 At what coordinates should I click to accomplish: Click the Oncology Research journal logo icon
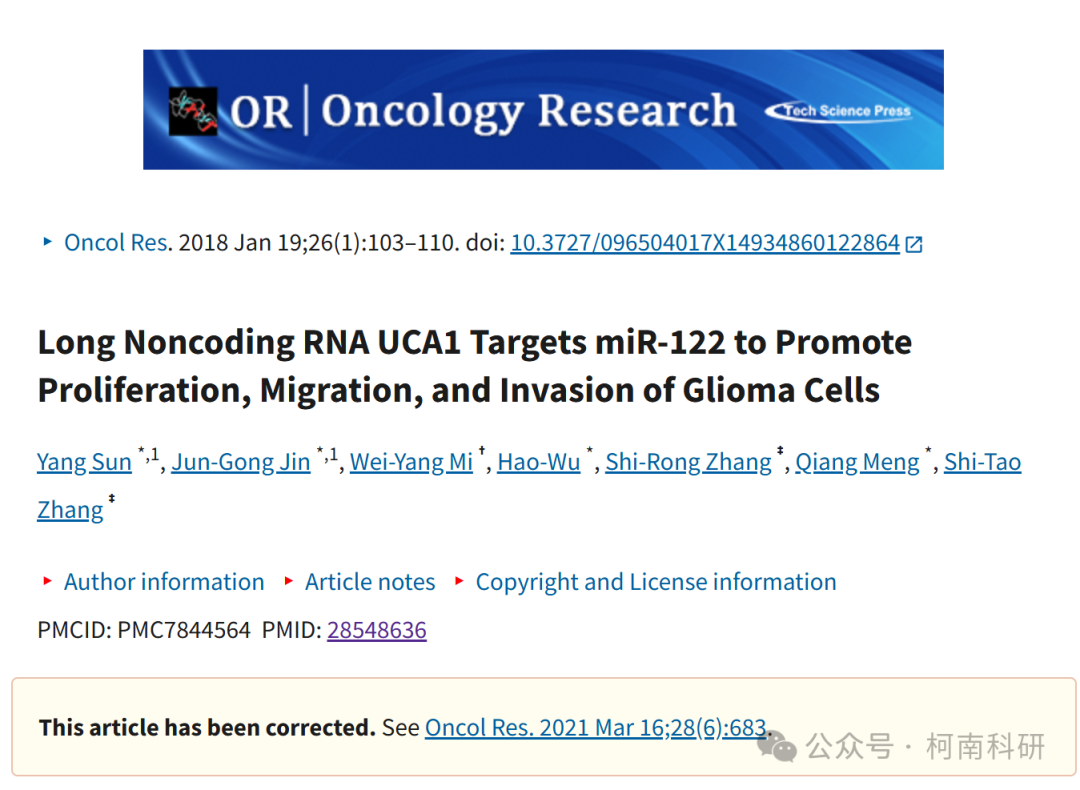click(x=194, y=111)
